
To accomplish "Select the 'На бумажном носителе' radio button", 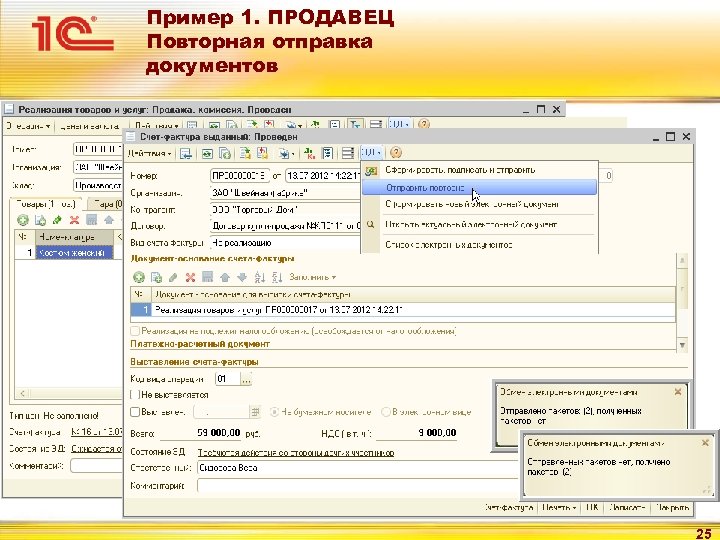I will pyautogui.click(x=275, y=412).
